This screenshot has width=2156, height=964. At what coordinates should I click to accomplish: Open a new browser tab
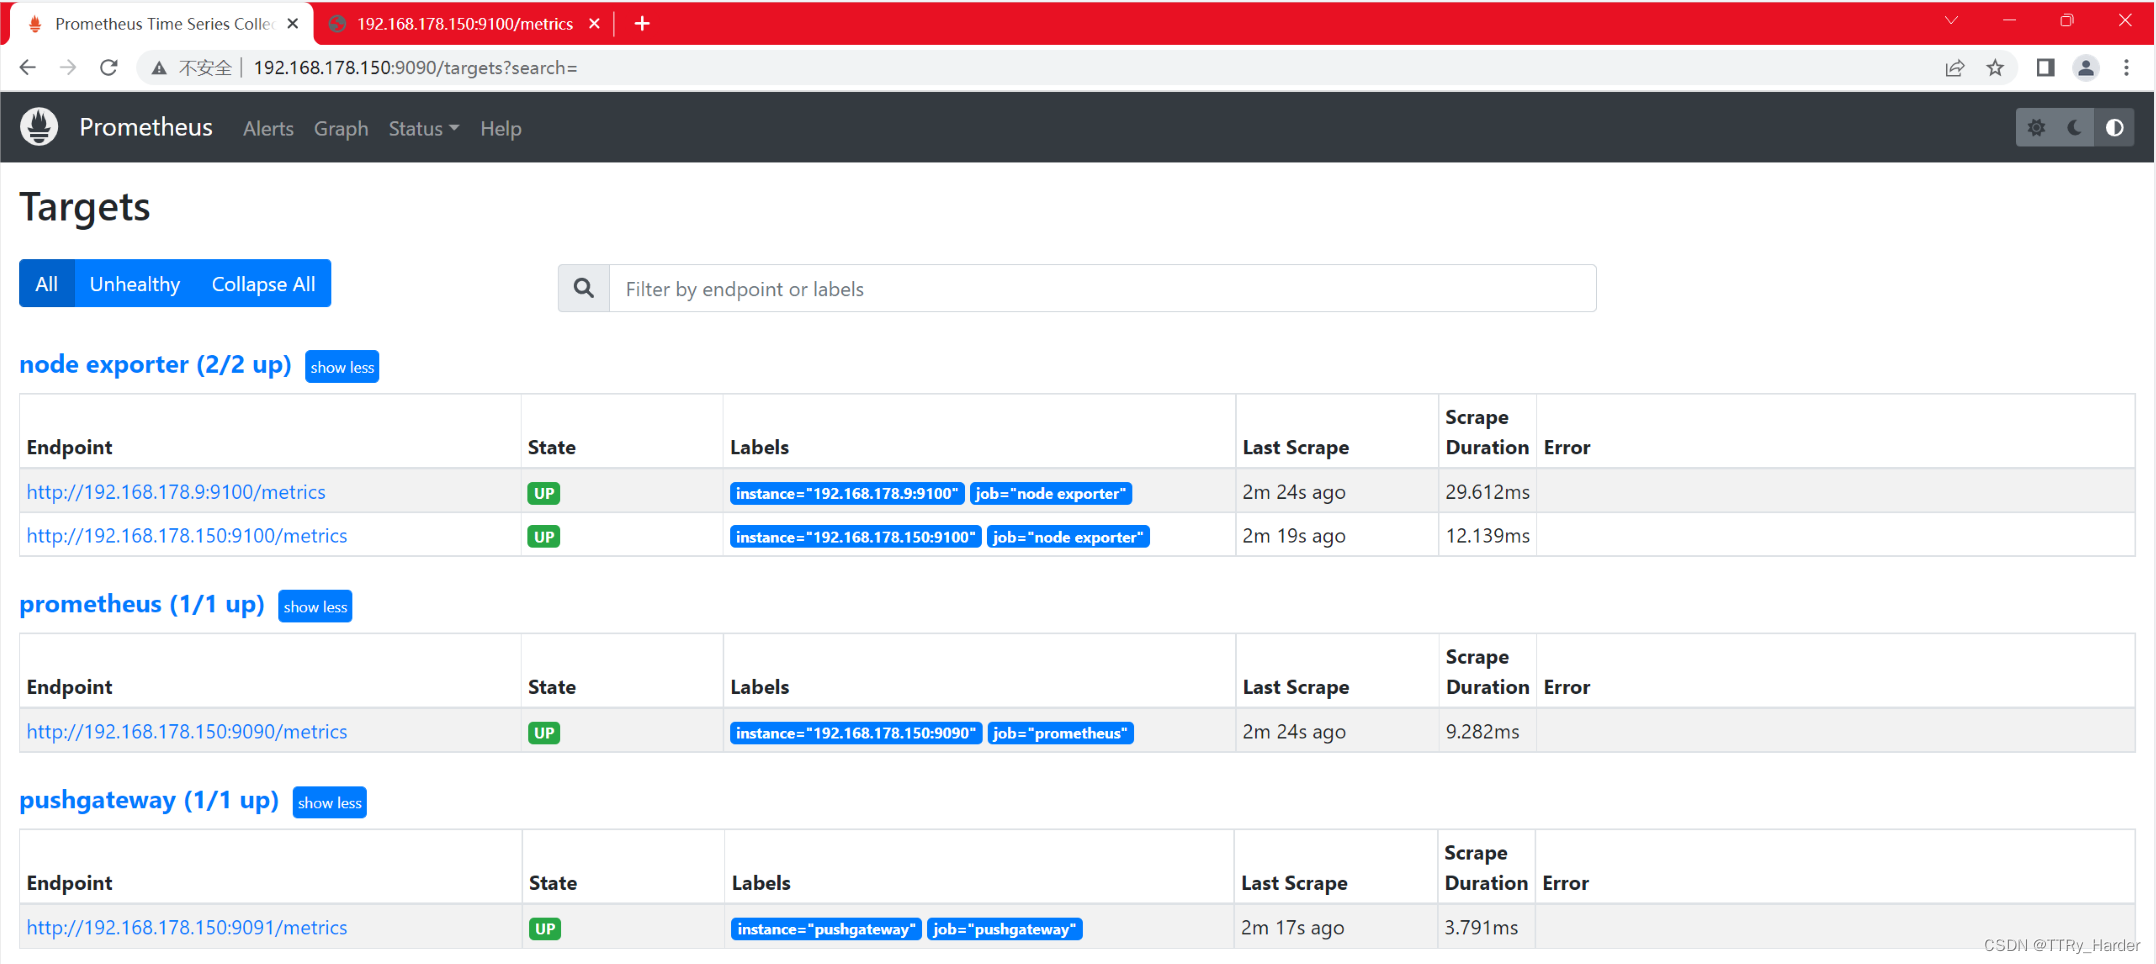[x=642, y=23]
